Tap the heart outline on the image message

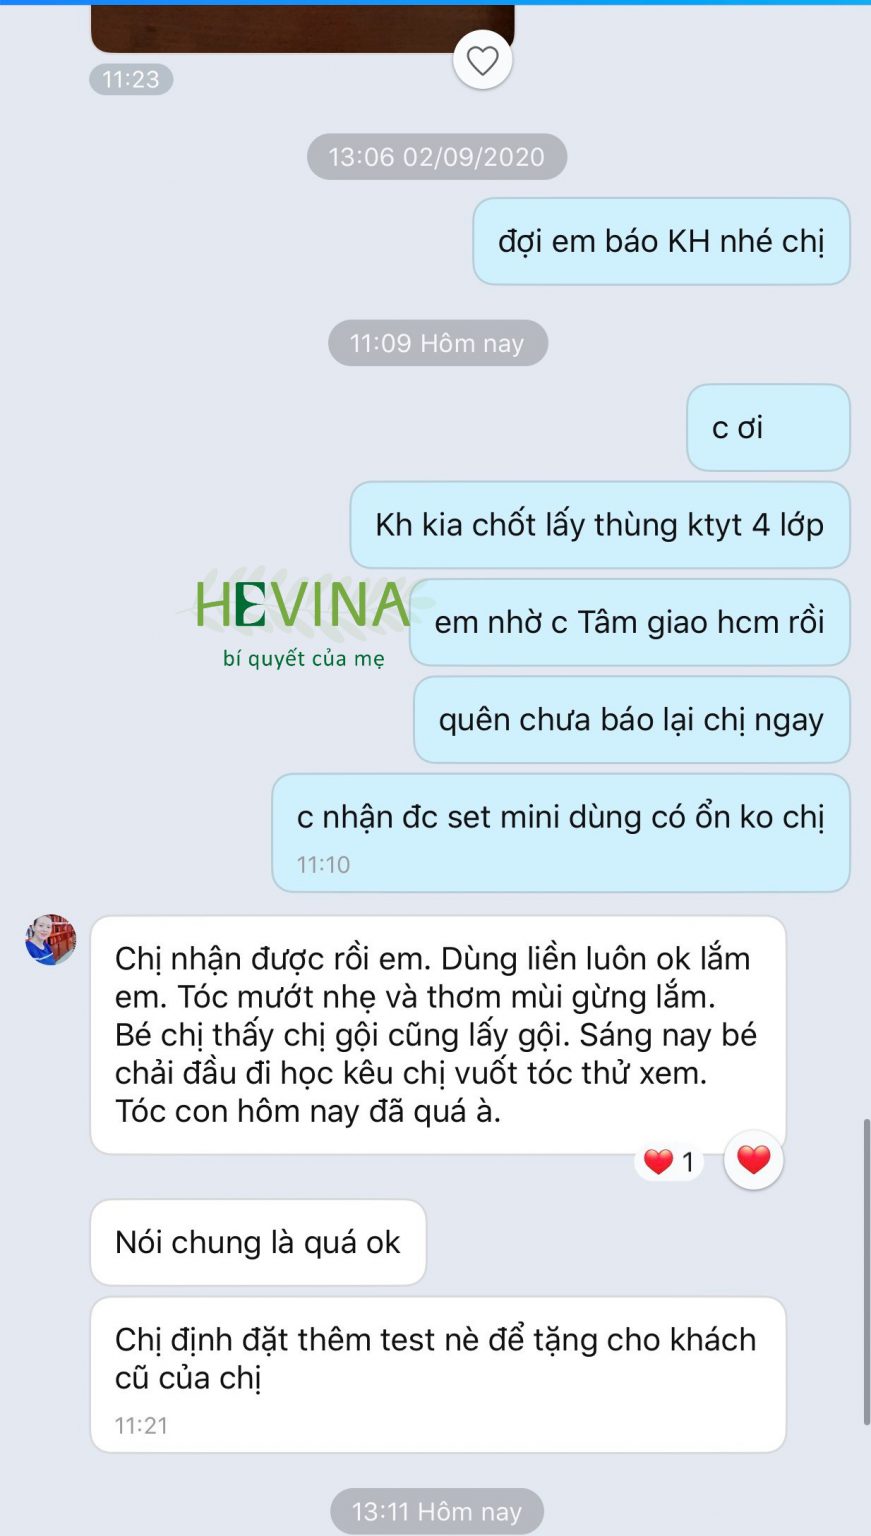[x=483, y=60]
